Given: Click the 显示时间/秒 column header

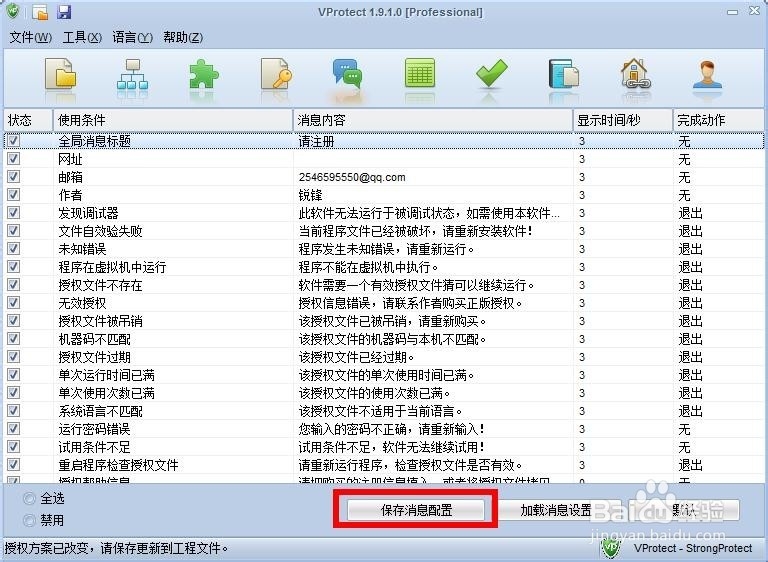Looking at the screenshot, I should pos(623,120).
